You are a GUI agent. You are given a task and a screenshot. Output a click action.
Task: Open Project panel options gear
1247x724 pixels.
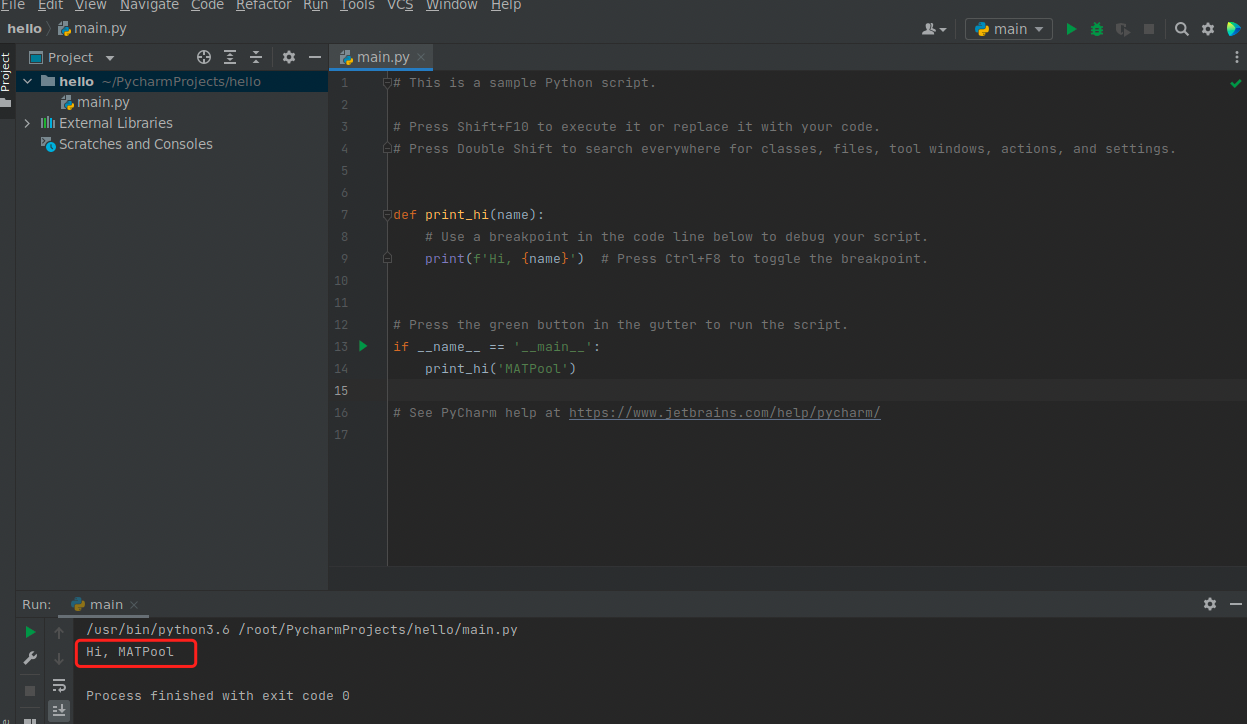289,57
